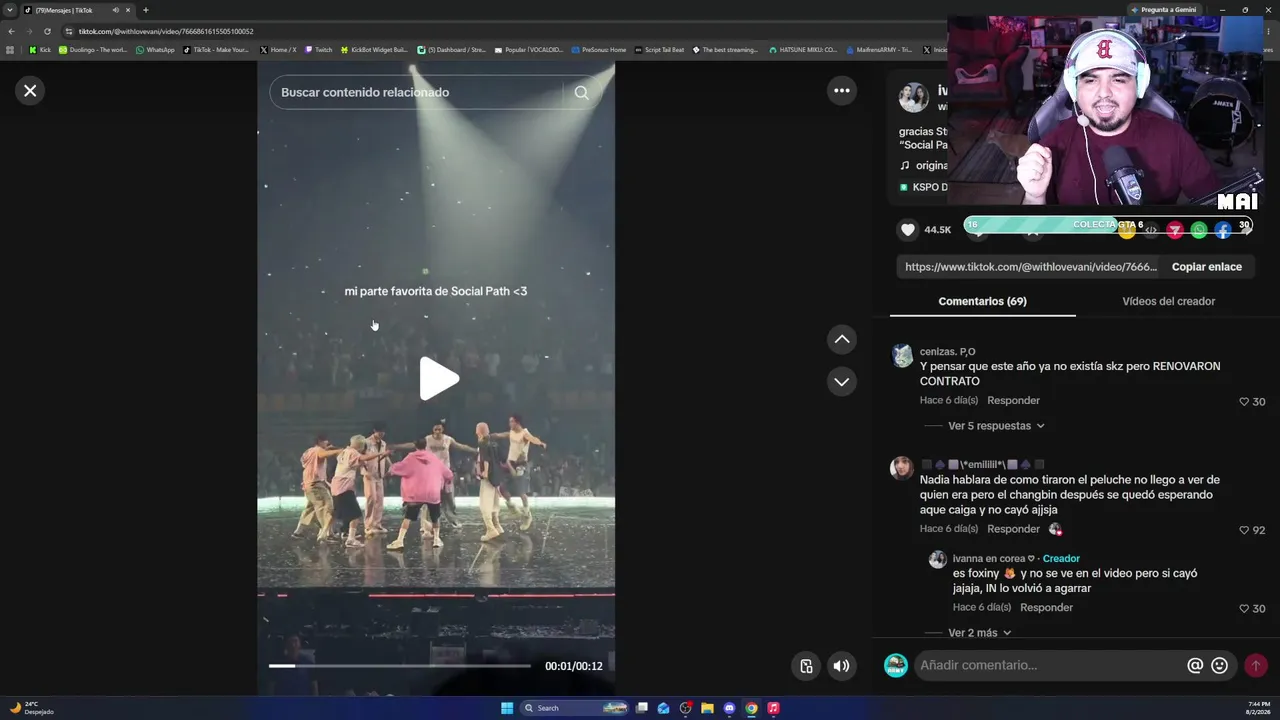This screenshot has height=720, width=1280.
Task: Open the HATSUNE MIKU bookmark
Action: [803, 50]
